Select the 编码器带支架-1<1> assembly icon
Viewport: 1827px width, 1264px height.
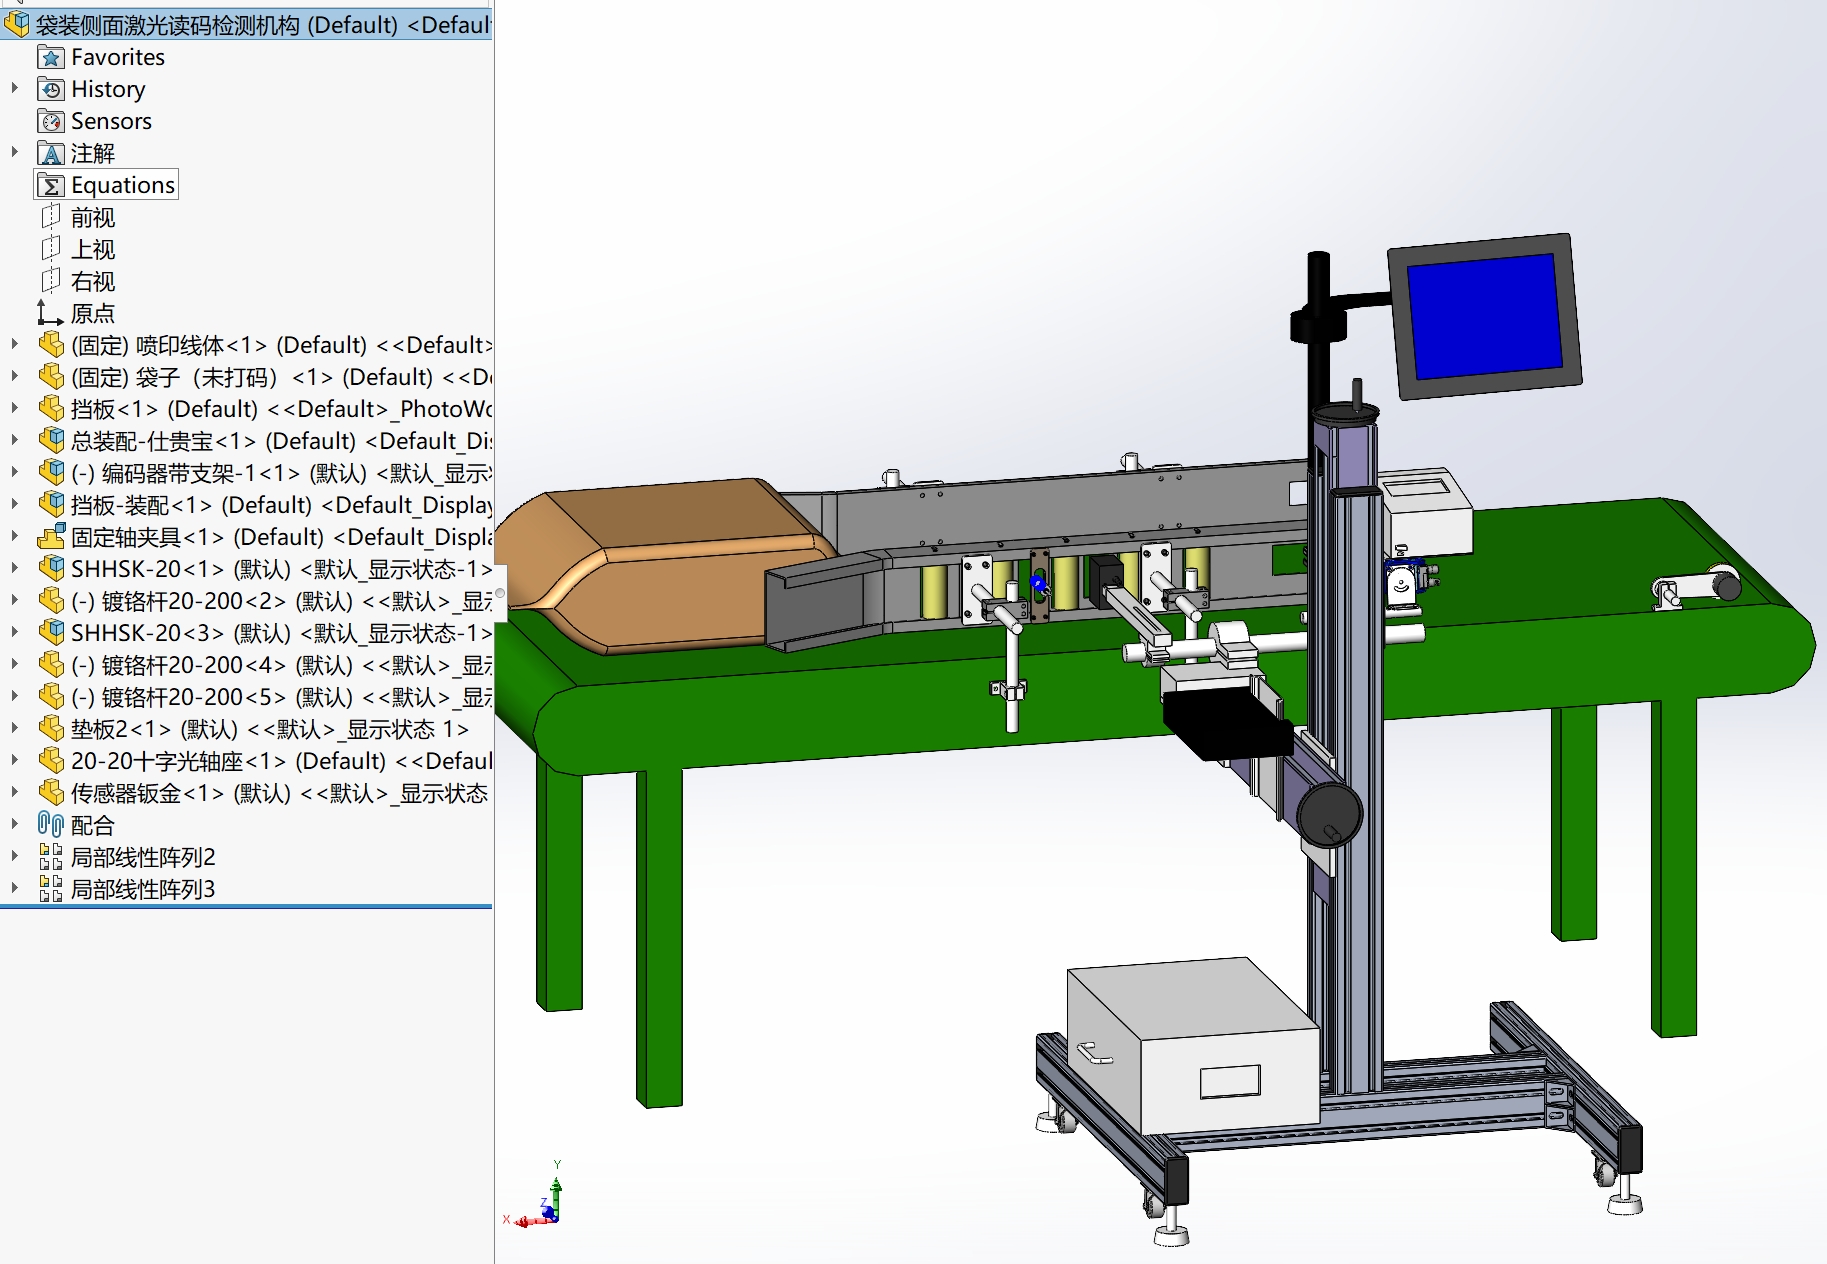pyautogui.click(x=51, y=473)
